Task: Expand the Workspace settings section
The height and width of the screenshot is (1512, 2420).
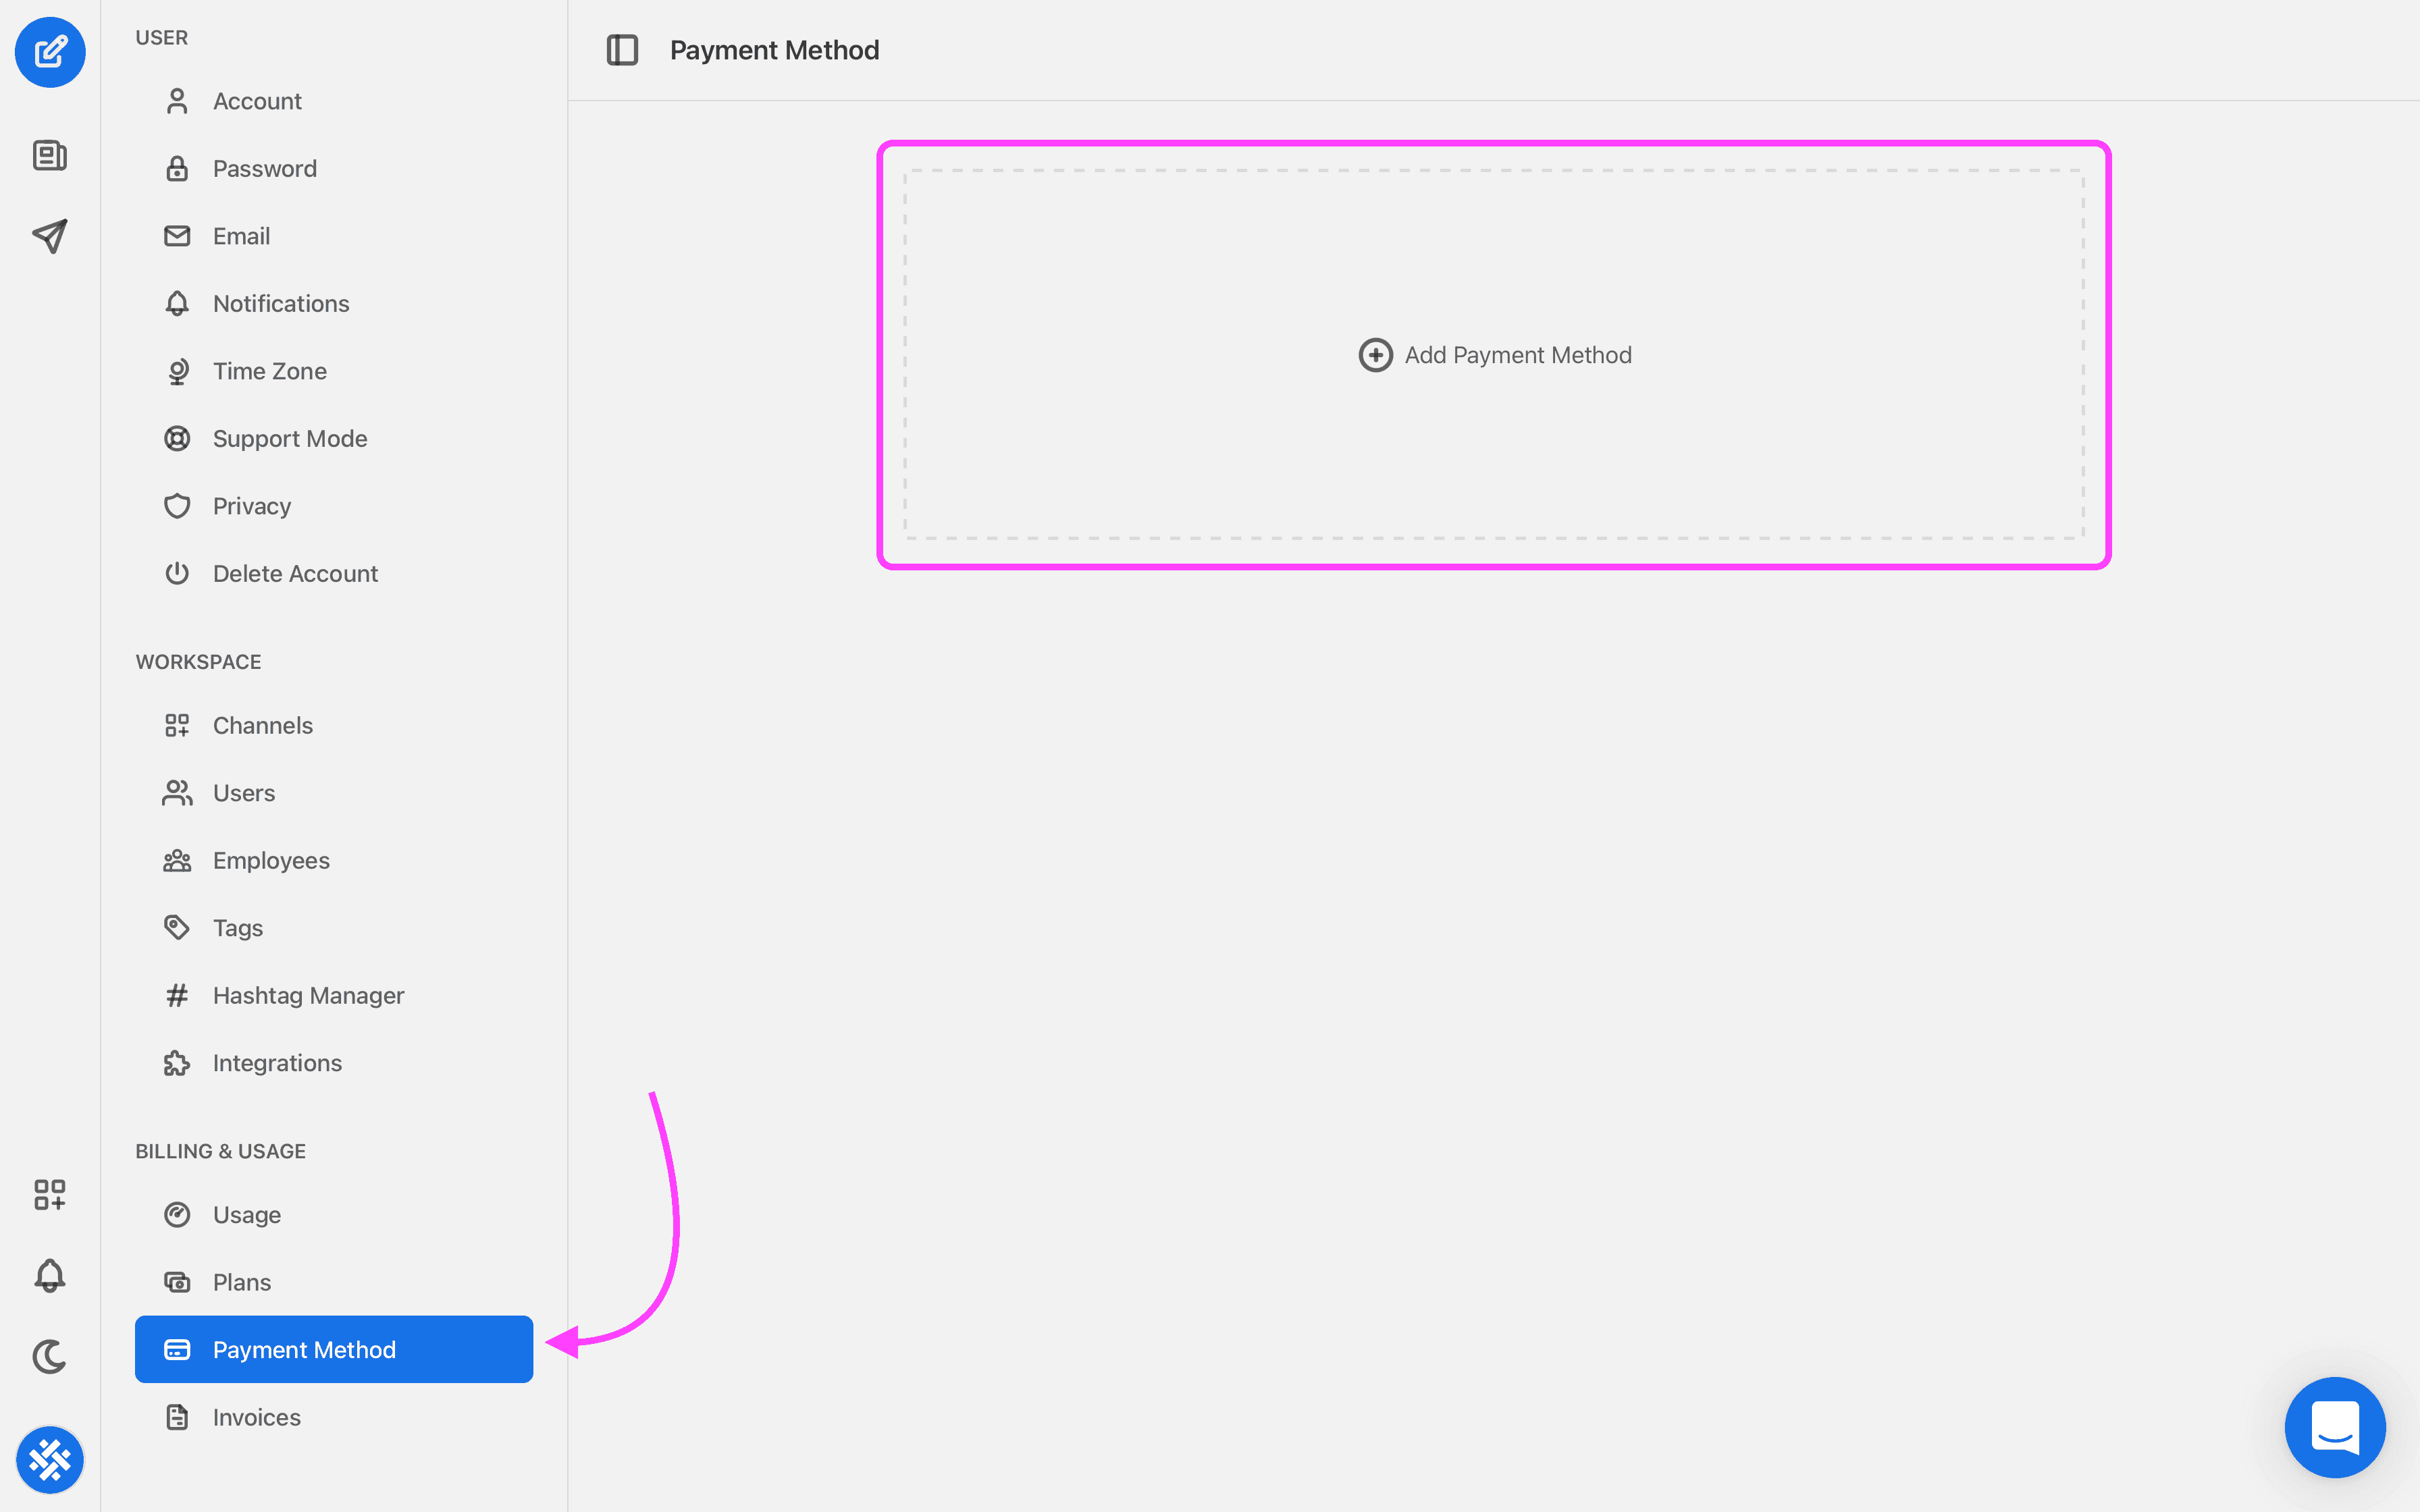Action: pos(197,660)
